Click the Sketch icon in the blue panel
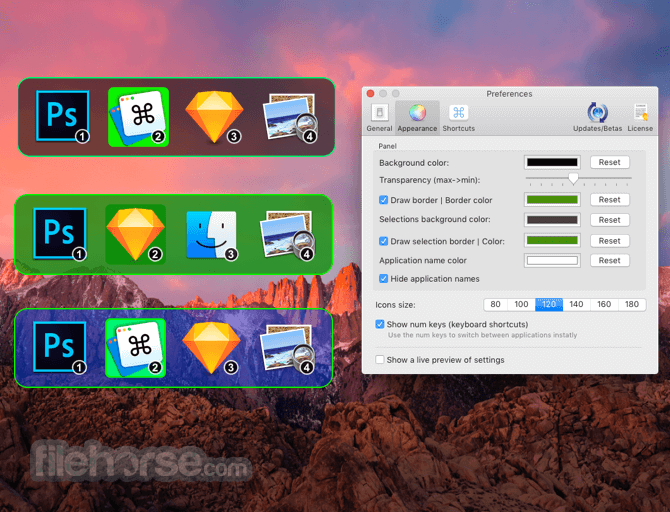Screen dimensions: 670x512 coord(211,347)
